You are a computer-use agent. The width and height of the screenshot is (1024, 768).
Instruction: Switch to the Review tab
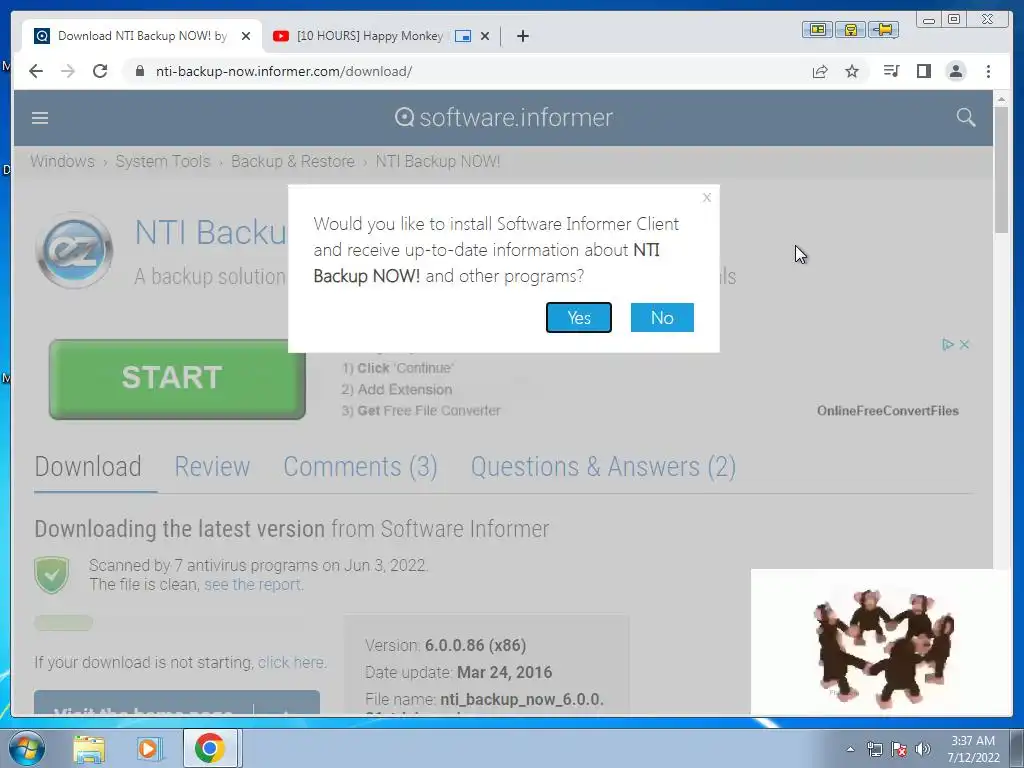(x=212, y=466)
